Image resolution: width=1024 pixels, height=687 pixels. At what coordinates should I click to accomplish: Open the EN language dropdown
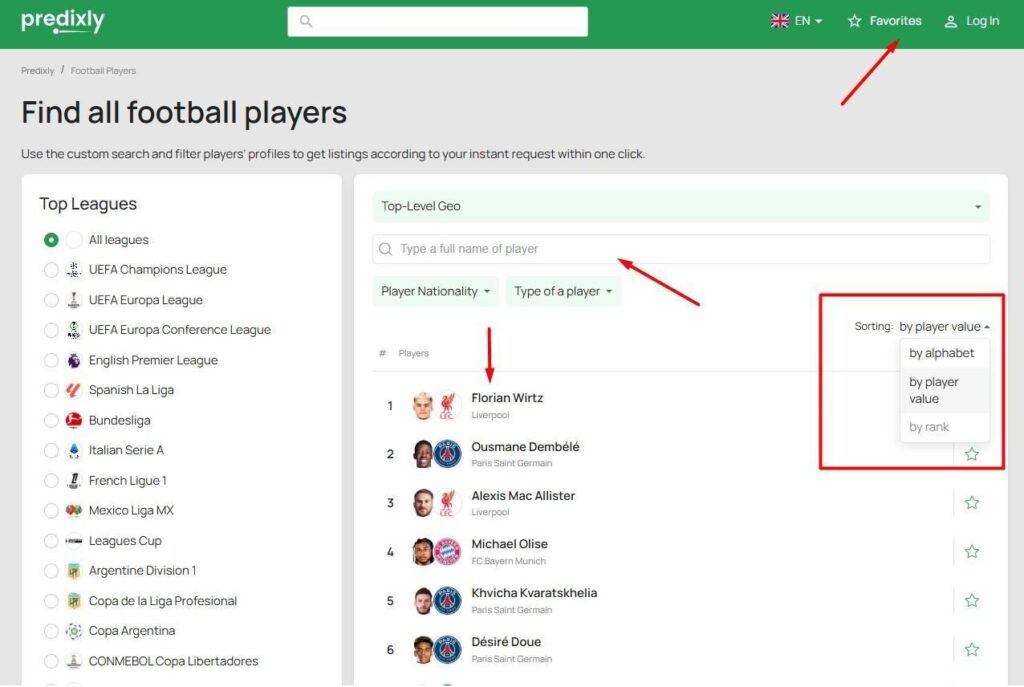pyautogui.click(x=797, y=21)
